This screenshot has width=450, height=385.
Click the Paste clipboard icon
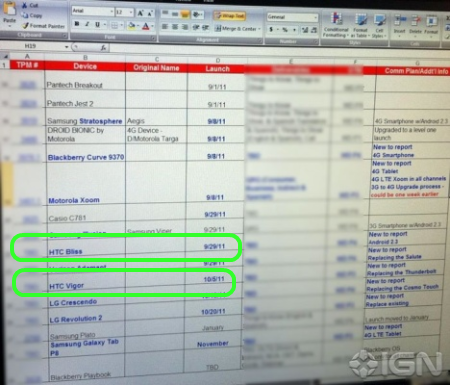(10, 8)
